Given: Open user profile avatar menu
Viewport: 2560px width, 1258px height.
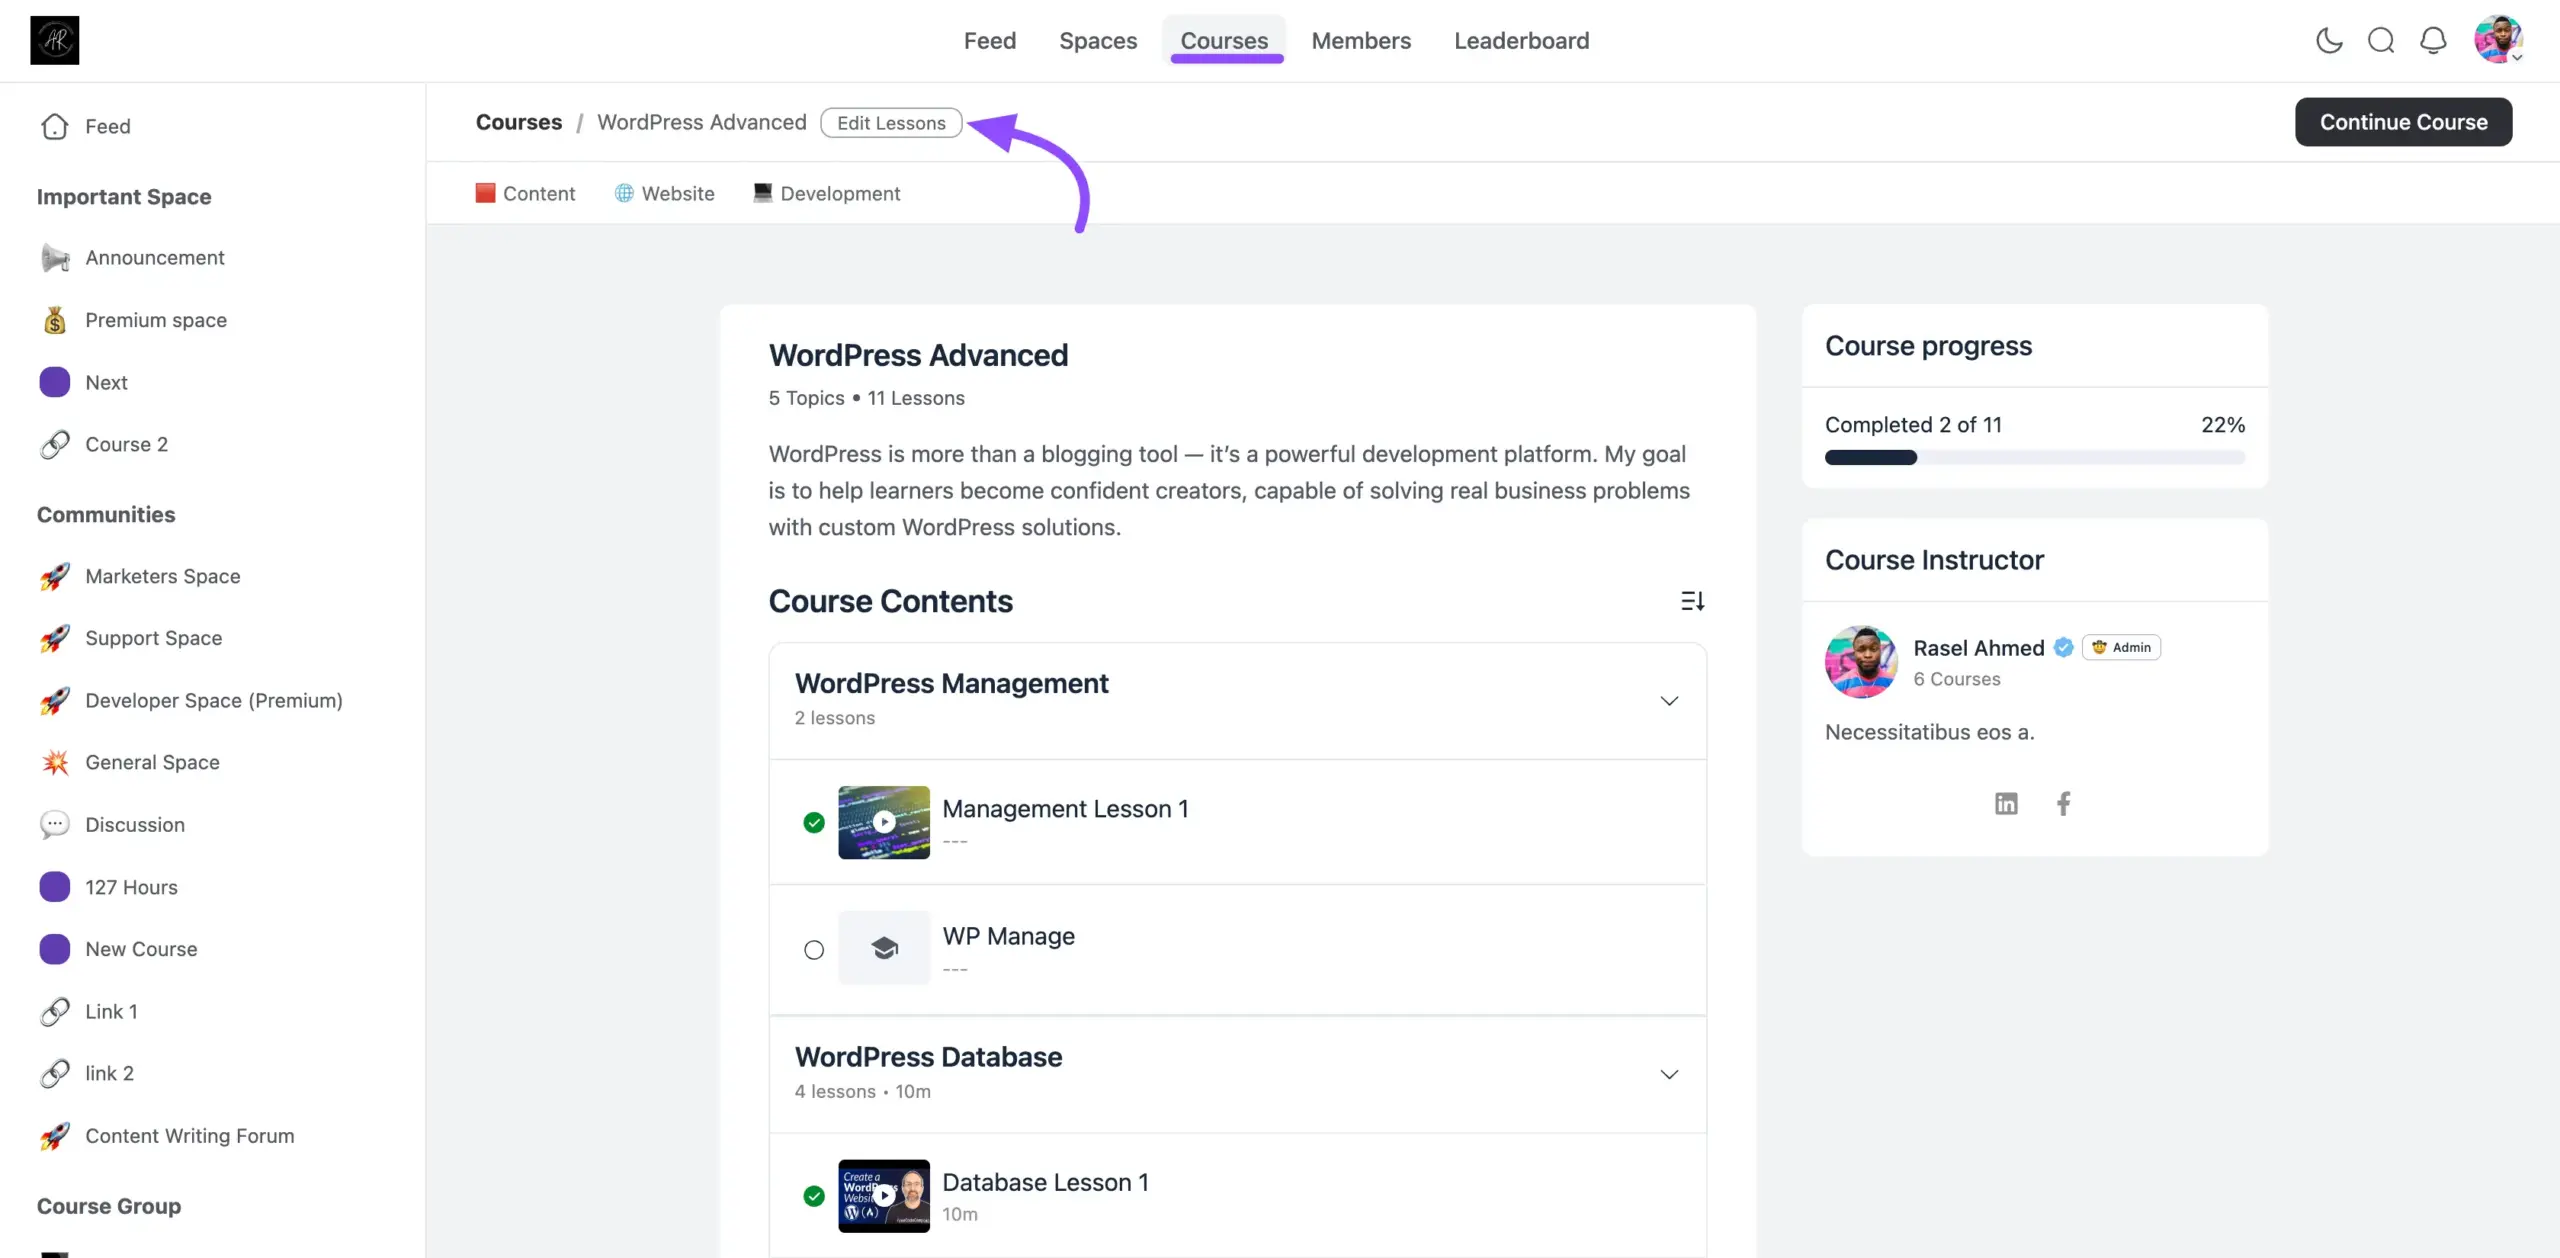Looking at the screenshot, I should coord(2498,40).
